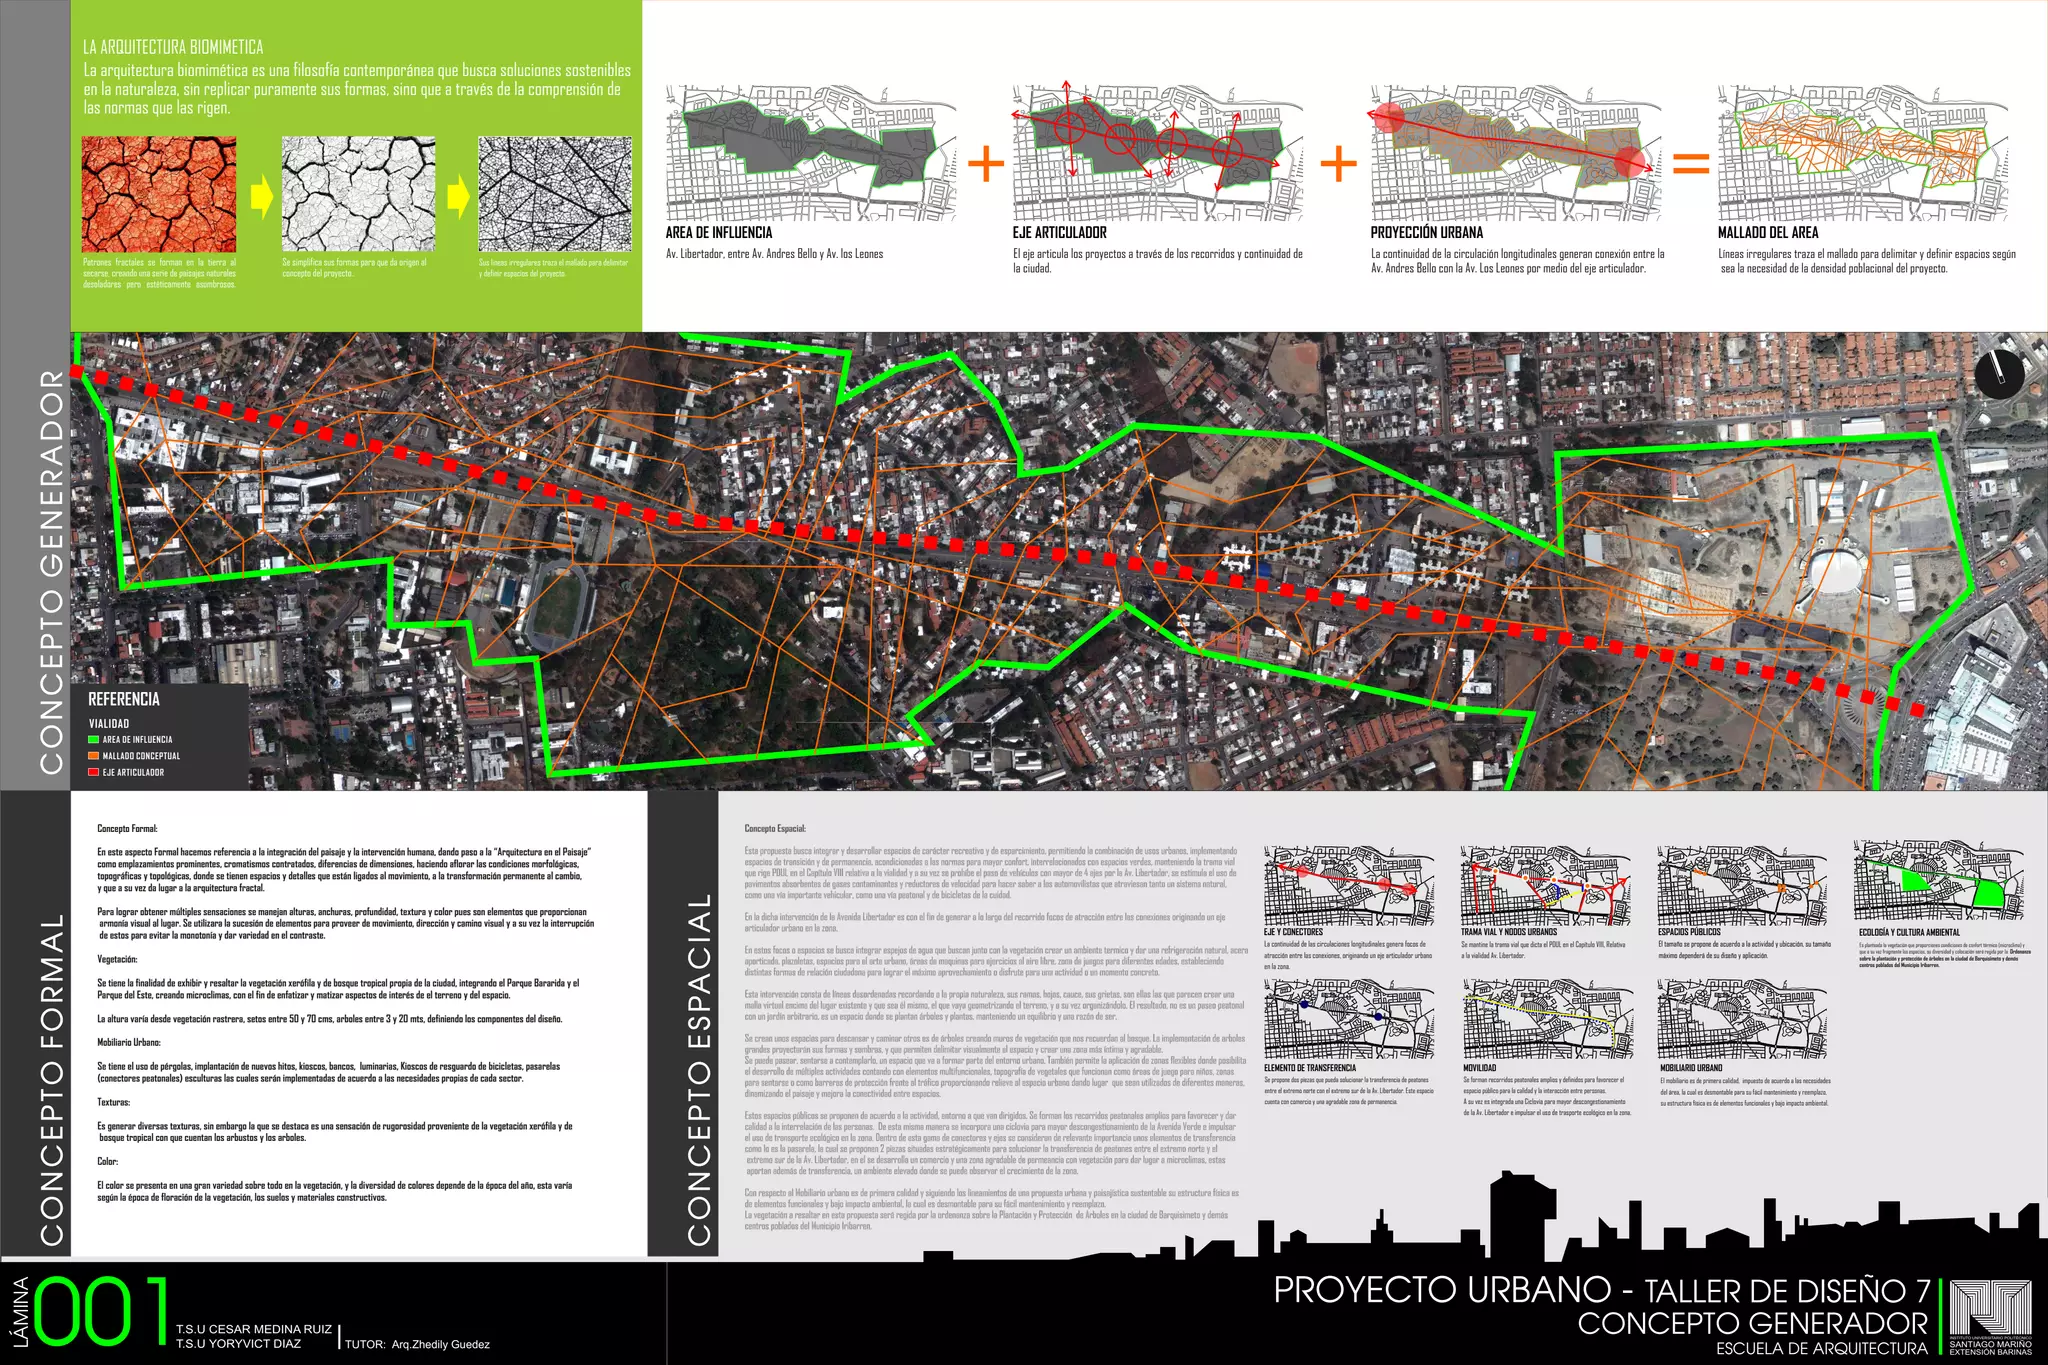This screenshot has height=1365, width=2048.
Task: Click the orange equals sign
Action: 1690,163
